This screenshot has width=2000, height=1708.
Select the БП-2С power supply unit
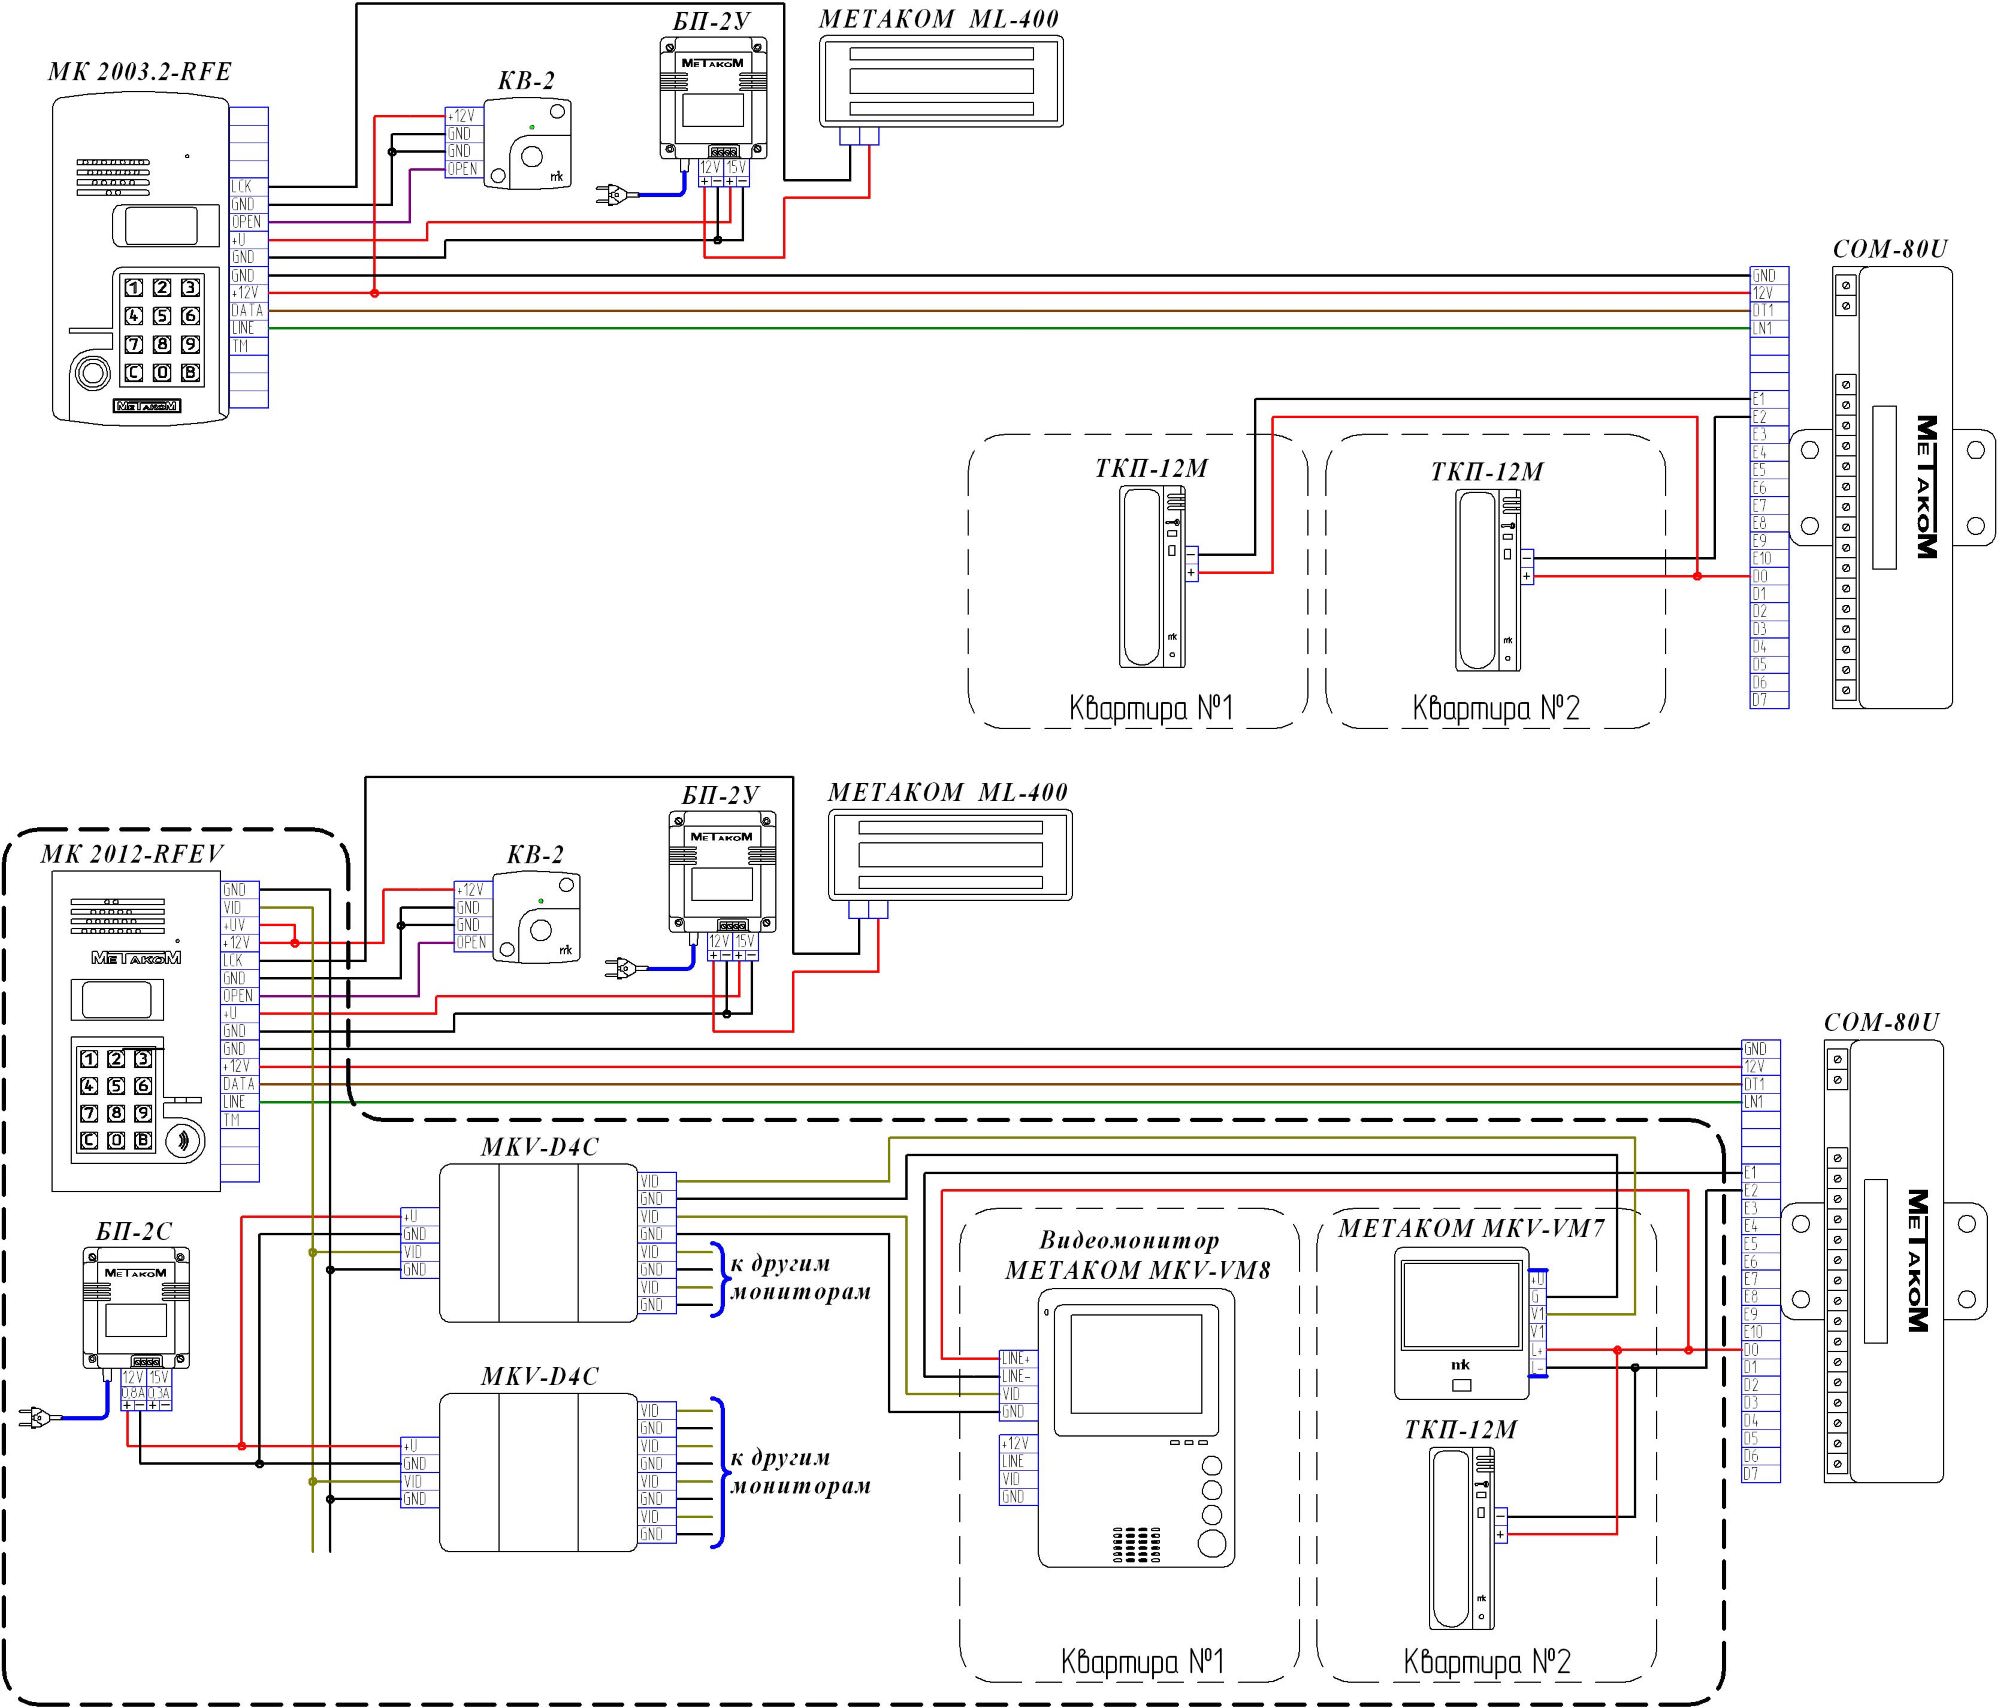[135, 1308]
